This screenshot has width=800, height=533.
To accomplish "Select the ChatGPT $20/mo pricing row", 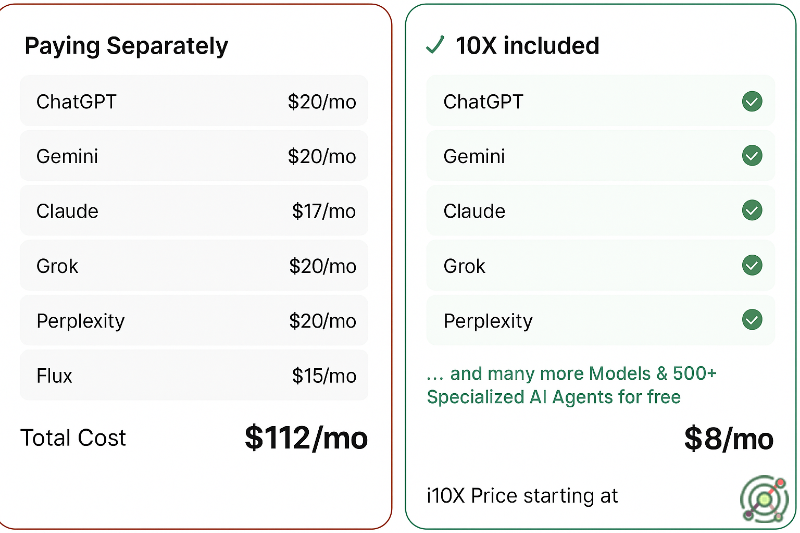I will (x=194, y=101).
